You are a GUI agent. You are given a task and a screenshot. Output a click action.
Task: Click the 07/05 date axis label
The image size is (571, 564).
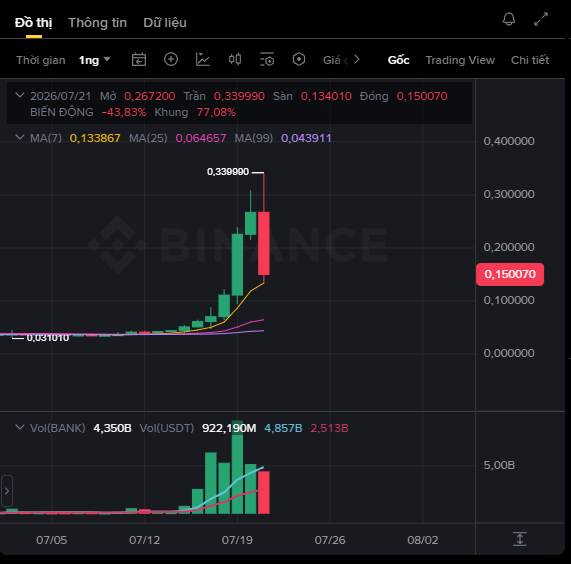(51, 540)
